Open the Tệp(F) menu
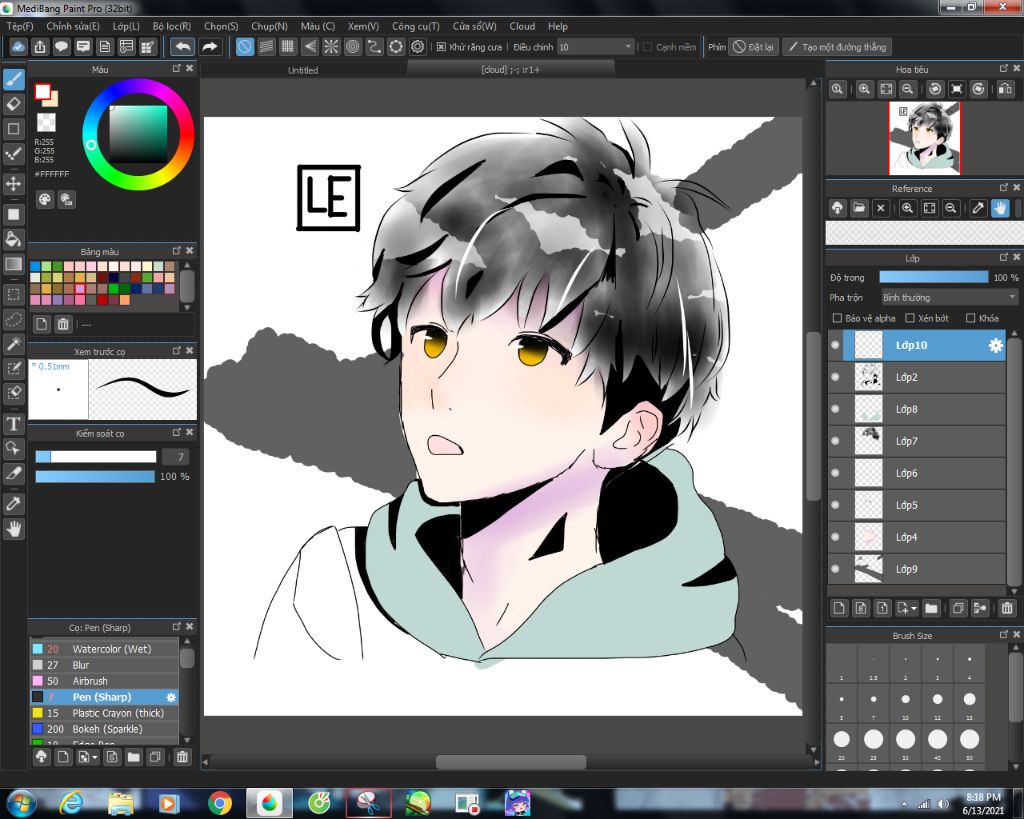The height and width of the screenshot is (819, 1024). click(x=20, y=26)
